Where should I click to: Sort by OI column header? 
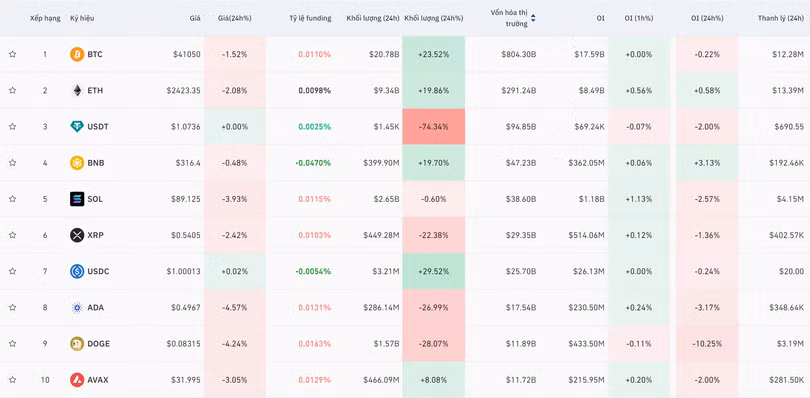click(600, 18)
